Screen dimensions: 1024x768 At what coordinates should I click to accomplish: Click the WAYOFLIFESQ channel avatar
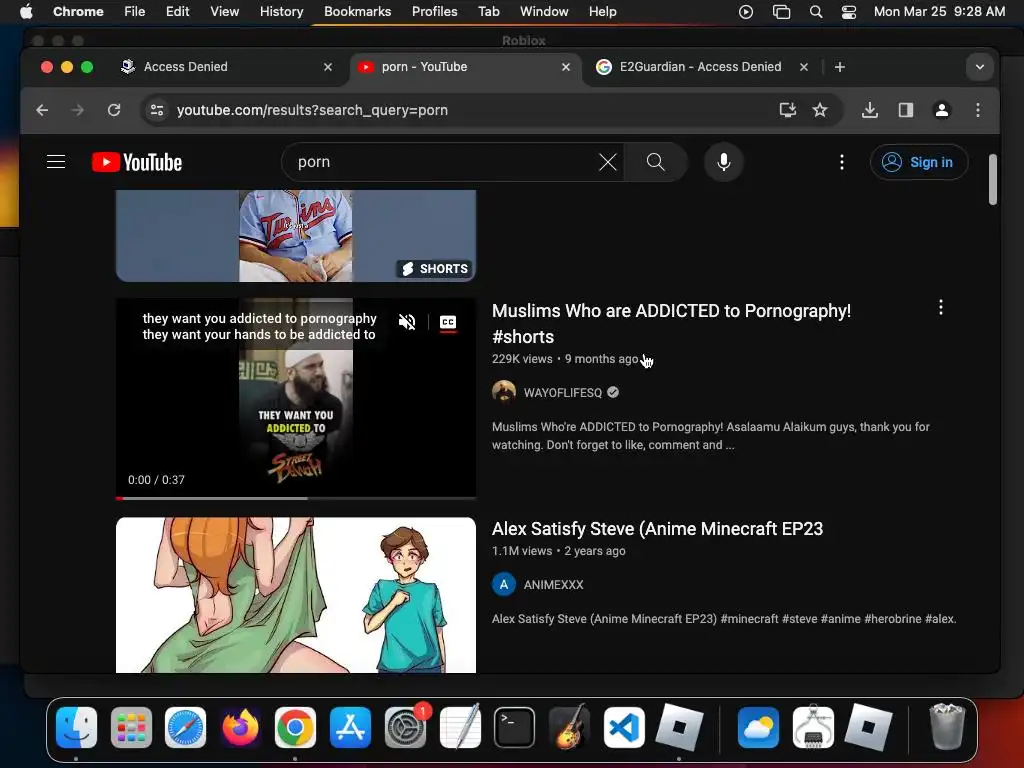pos(504,392)
